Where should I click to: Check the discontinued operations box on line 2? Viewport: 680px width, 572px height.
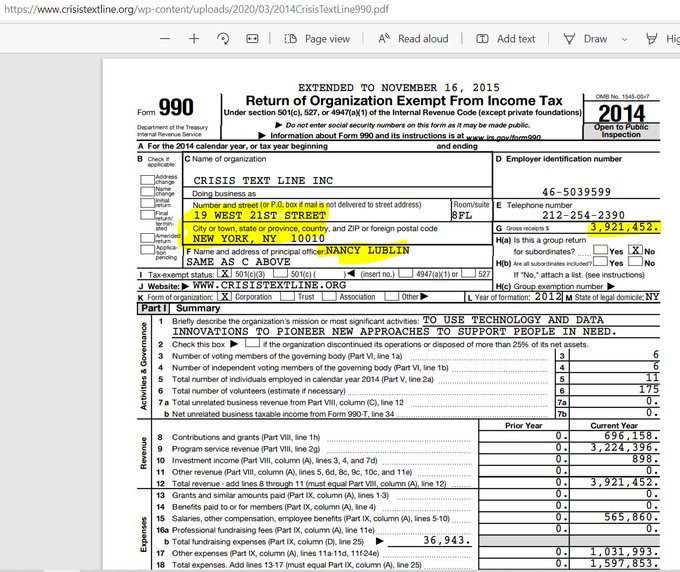[252, 343]
